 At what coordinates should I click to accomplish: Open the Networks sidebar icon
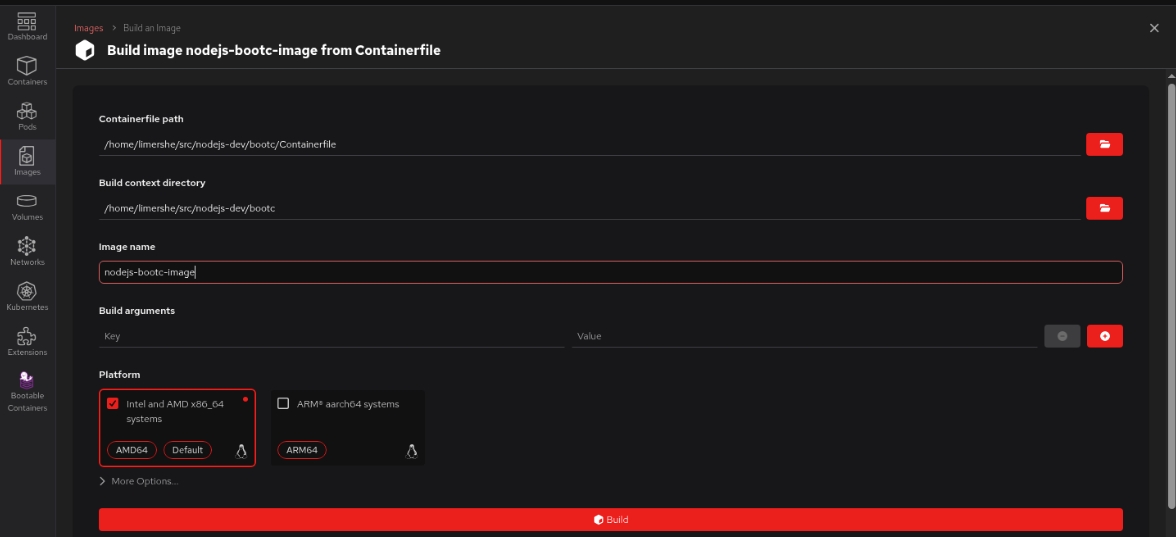tap(27, 250)
